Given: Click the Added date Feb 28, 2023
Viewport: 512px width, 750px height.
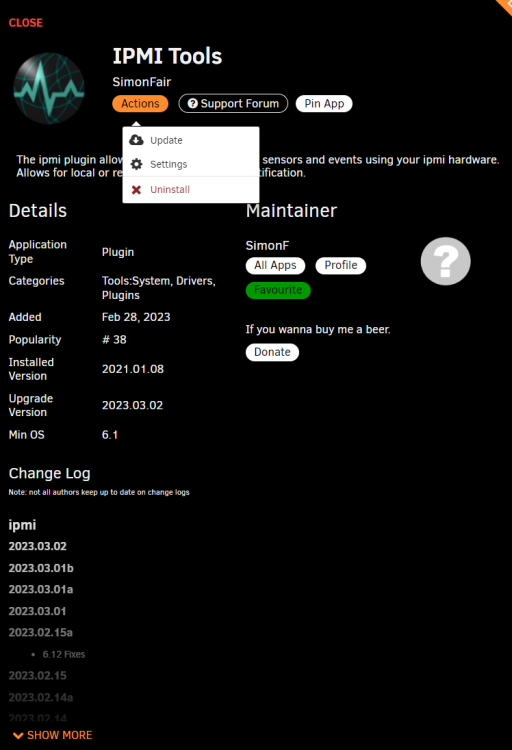Looking at the screenshot, I should coord(136,317).
